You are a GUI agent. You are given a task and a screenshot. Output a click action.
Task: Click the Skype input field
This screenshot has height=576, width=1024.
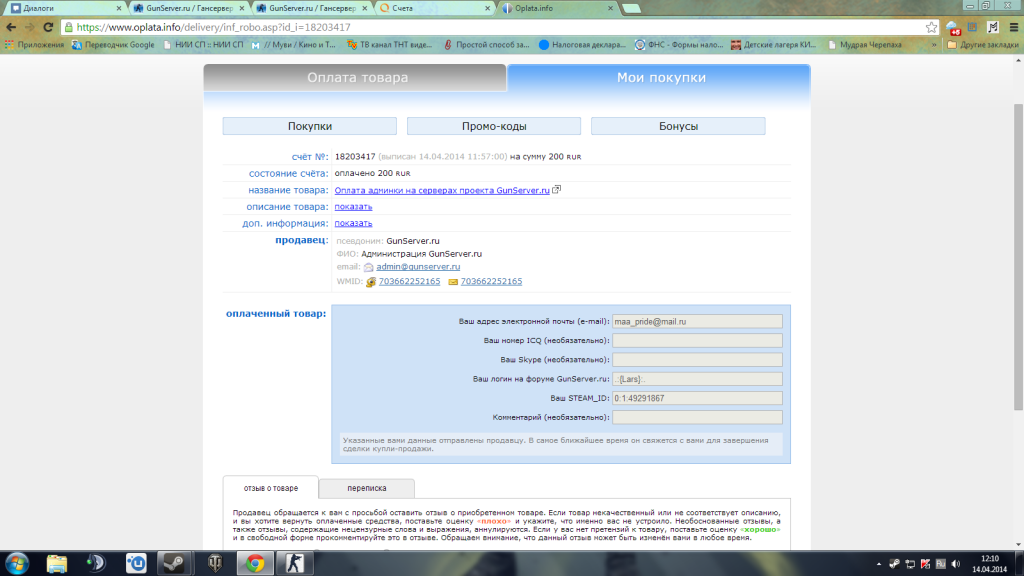click(x=696, y=359)
